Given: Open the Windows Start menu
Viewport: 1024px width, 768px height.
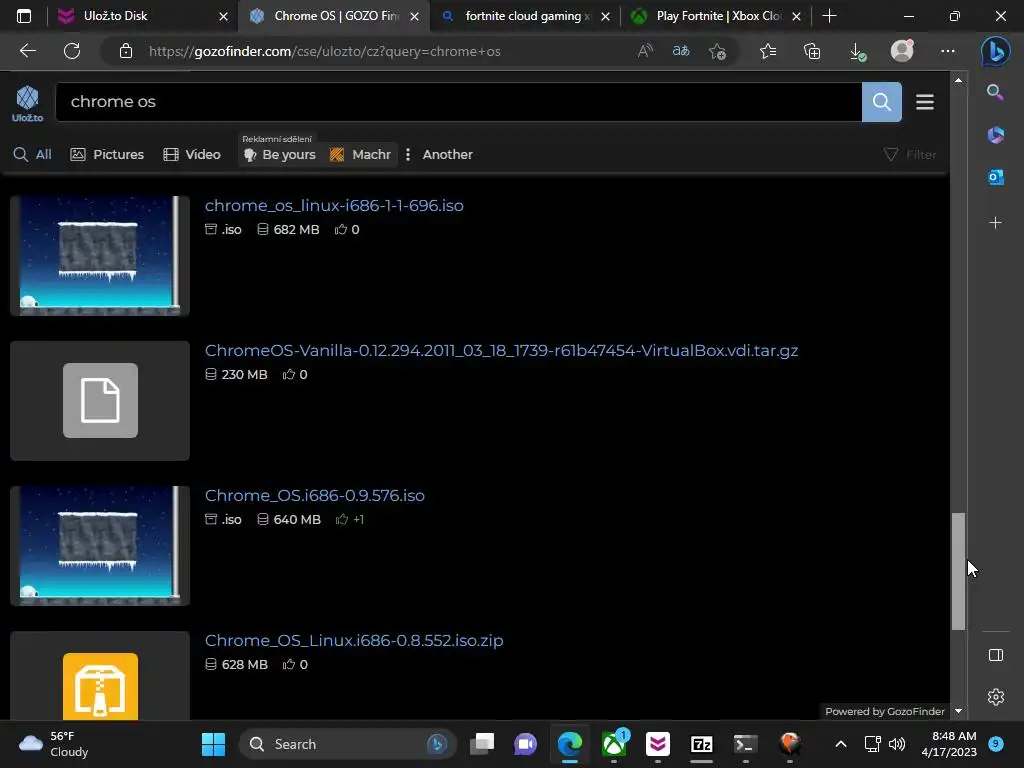Looking at the screenshot, I should pyautogui.click(x=213, y=744).
